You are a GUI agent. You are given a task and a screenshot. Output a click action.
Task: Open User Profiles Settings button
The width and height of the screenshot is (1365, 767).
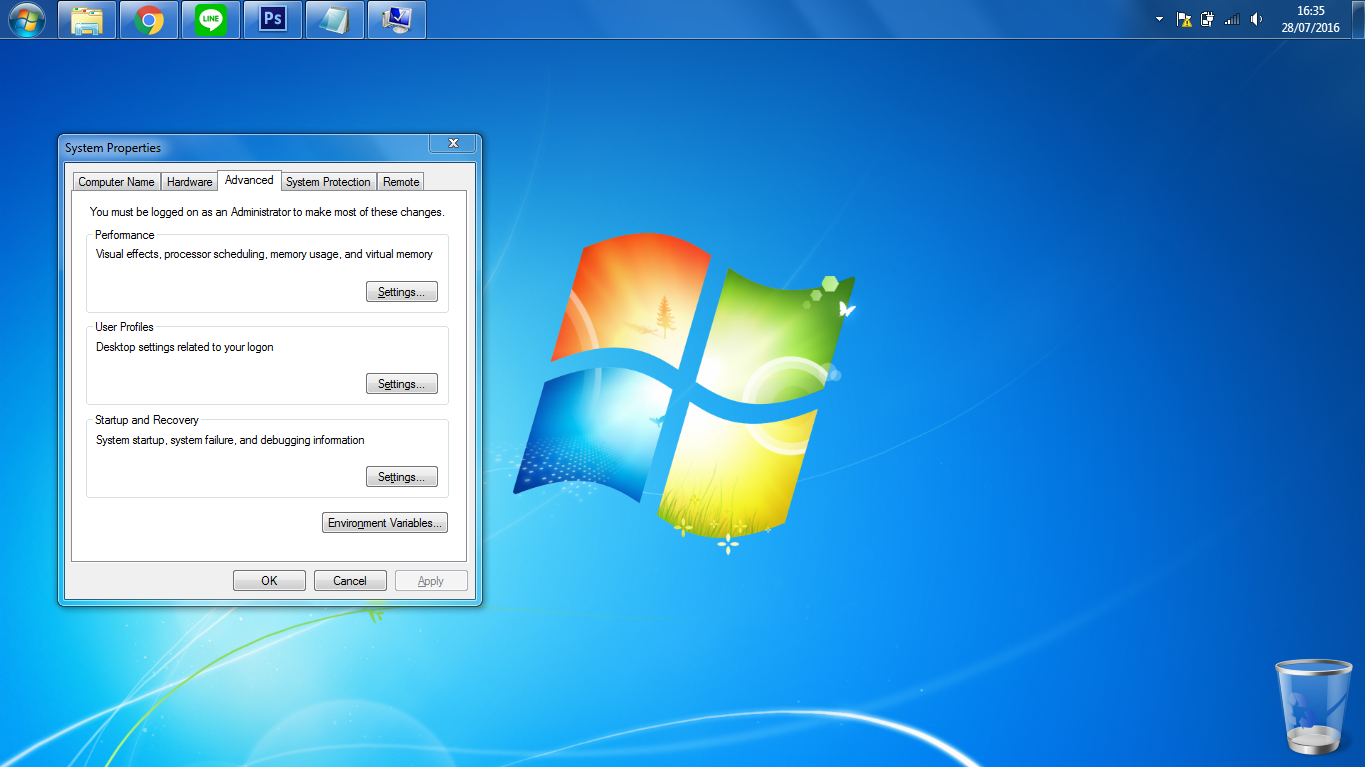pos(402,384)
